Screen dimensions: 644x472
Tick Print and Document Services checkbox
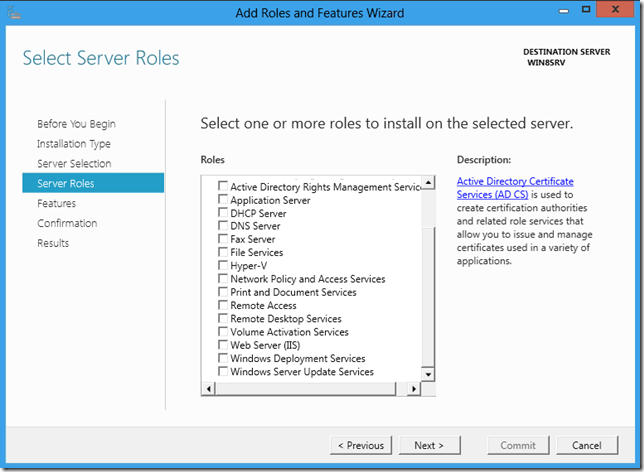point(223,292)
